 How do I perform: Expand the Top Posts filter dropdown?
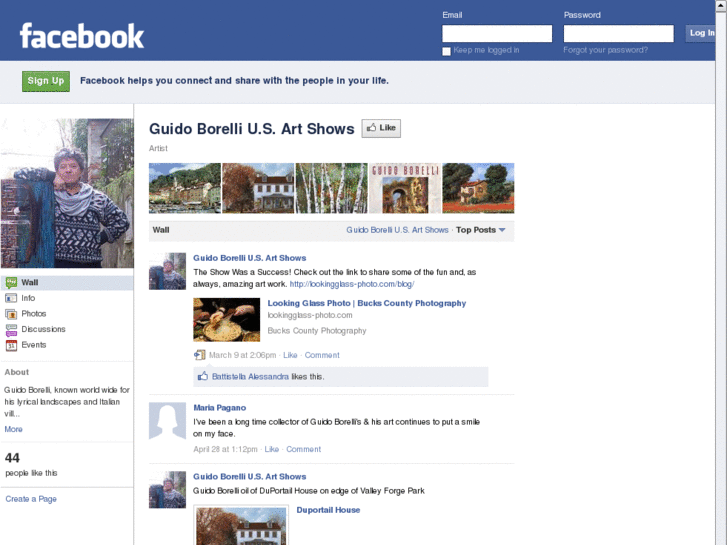coord(480,230)
